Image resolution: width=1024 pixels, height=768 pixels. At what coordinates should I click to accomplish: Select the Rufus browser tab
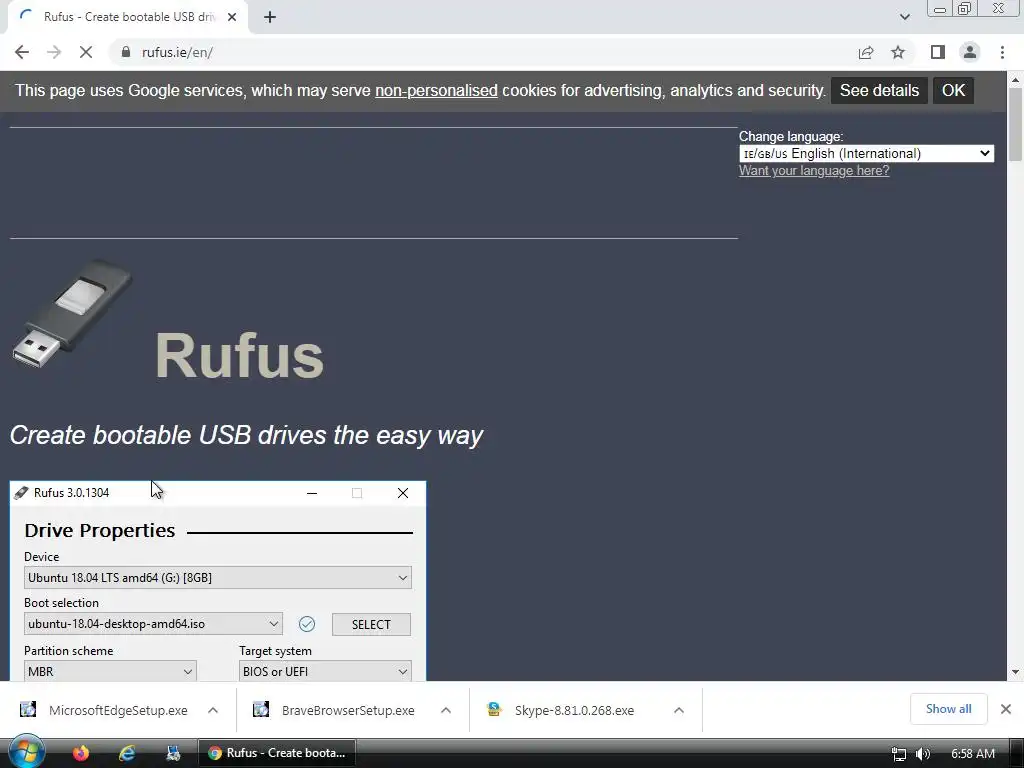point(128,17)
